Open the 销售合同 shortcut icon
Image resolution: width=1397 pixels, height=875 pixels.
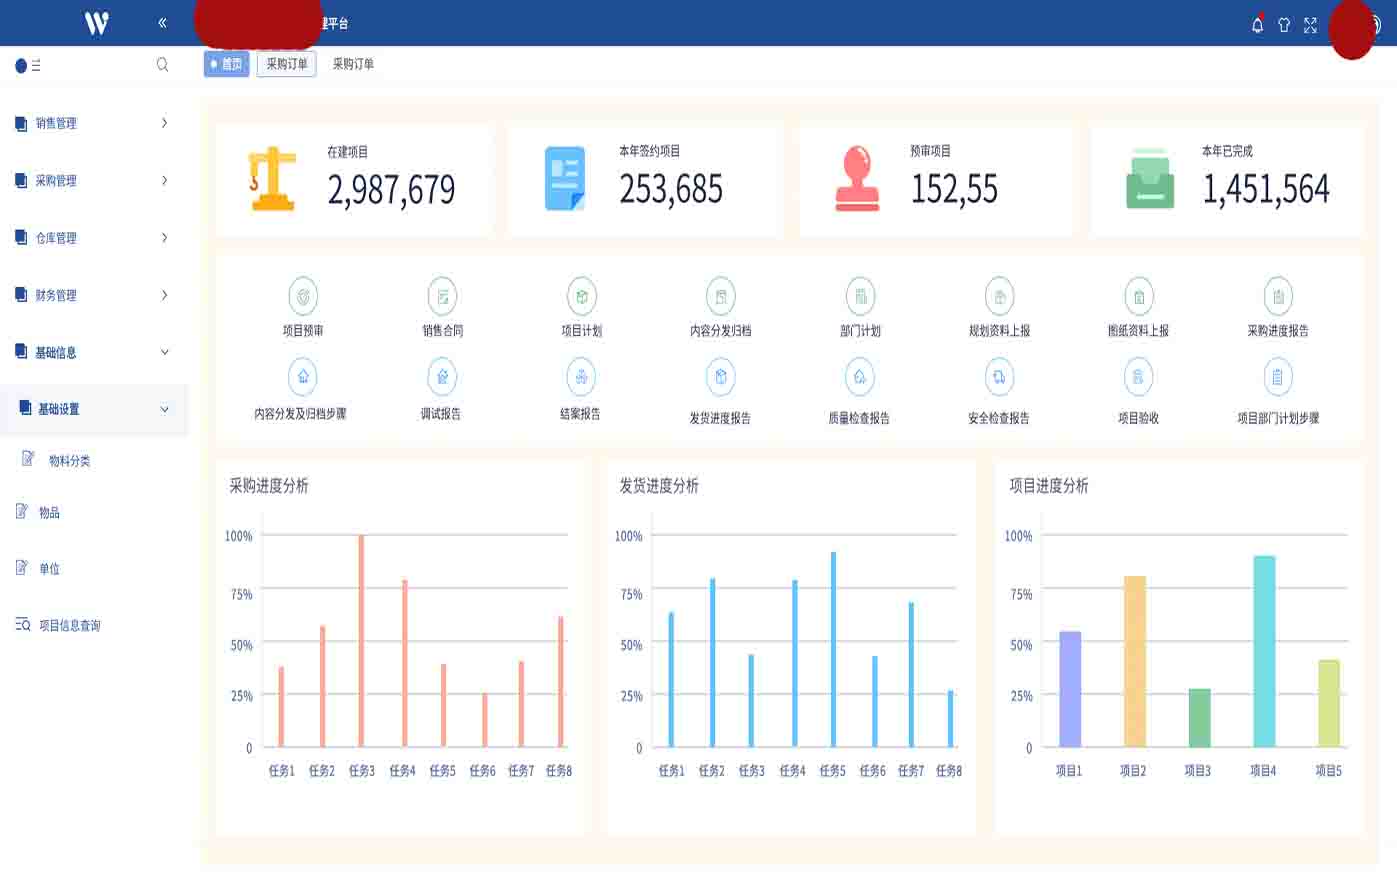pyautogui.click(x=442, y=297)
